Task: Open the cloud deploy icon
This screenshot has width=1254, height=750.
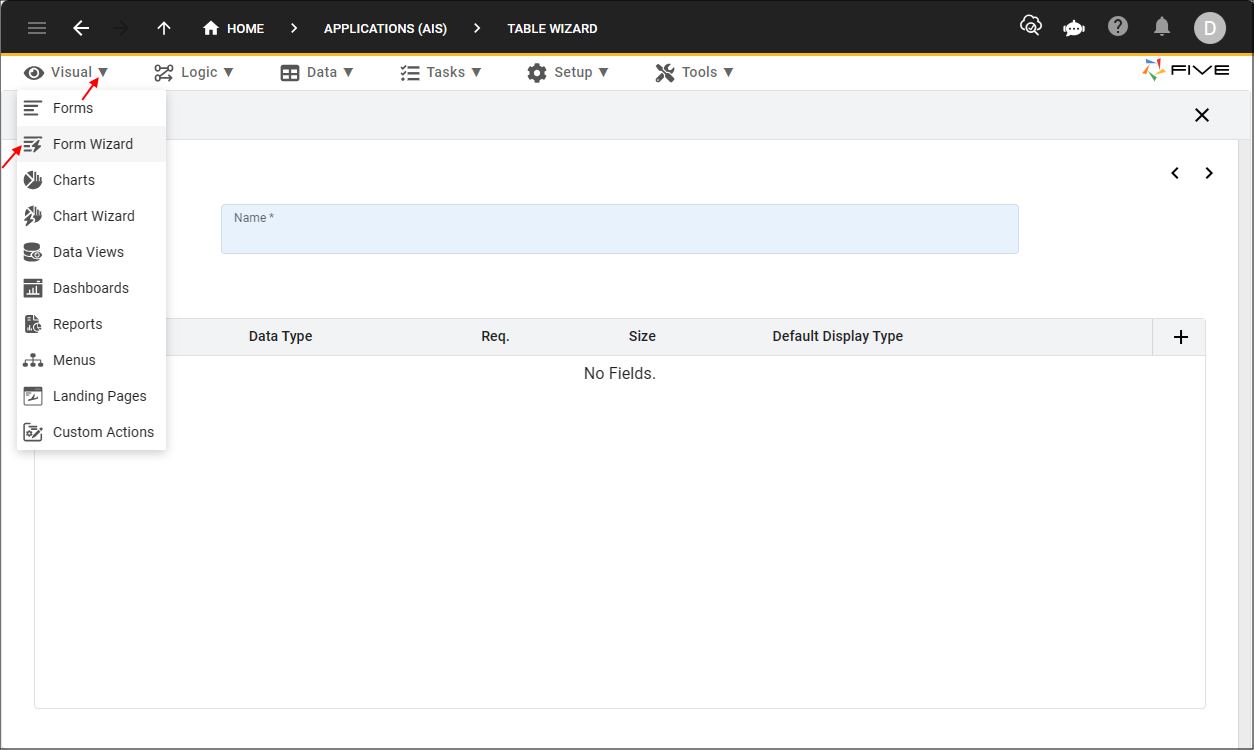Action: pos(1030,26)
